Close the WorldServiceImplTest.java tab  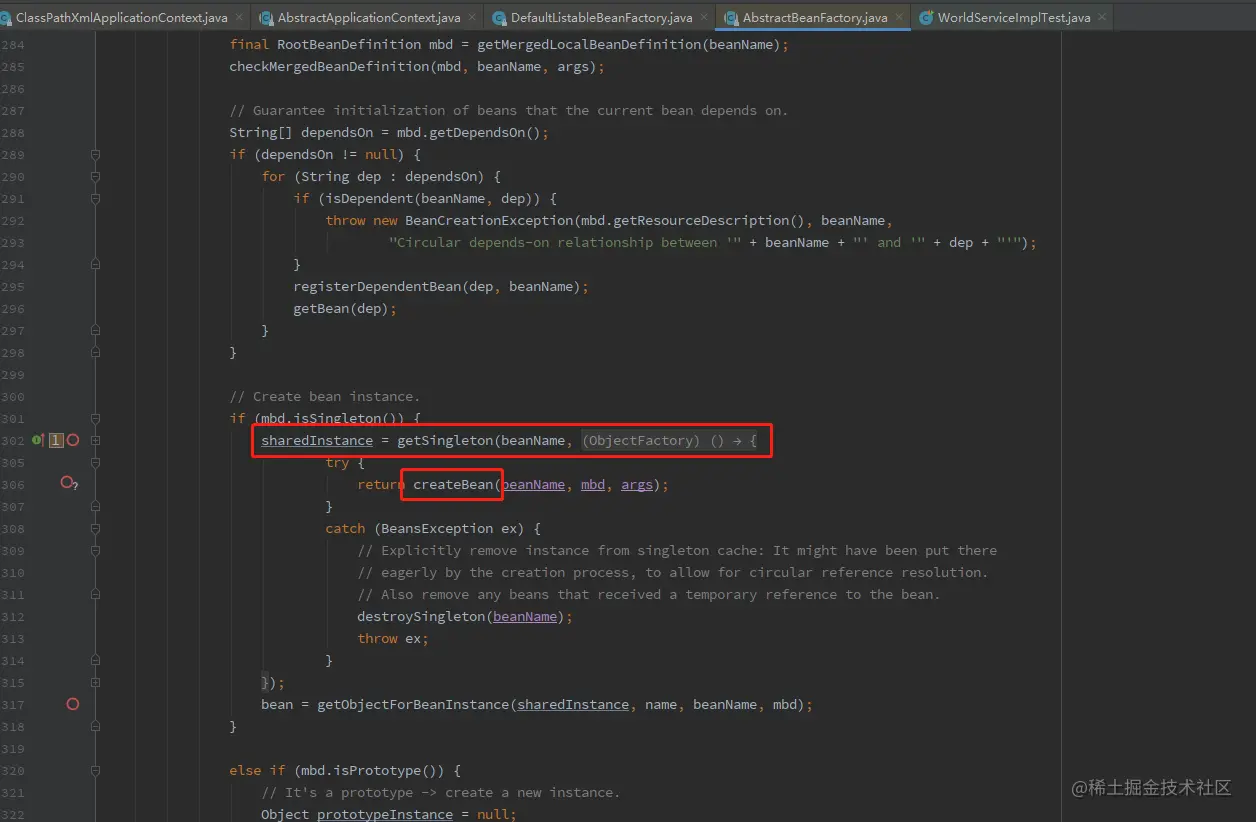(x=1102, y=18)
